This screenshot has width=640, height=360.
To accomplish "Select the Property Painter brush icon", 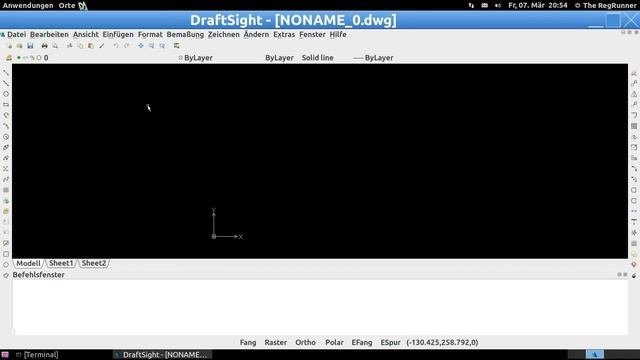I will tap(102, 46).
